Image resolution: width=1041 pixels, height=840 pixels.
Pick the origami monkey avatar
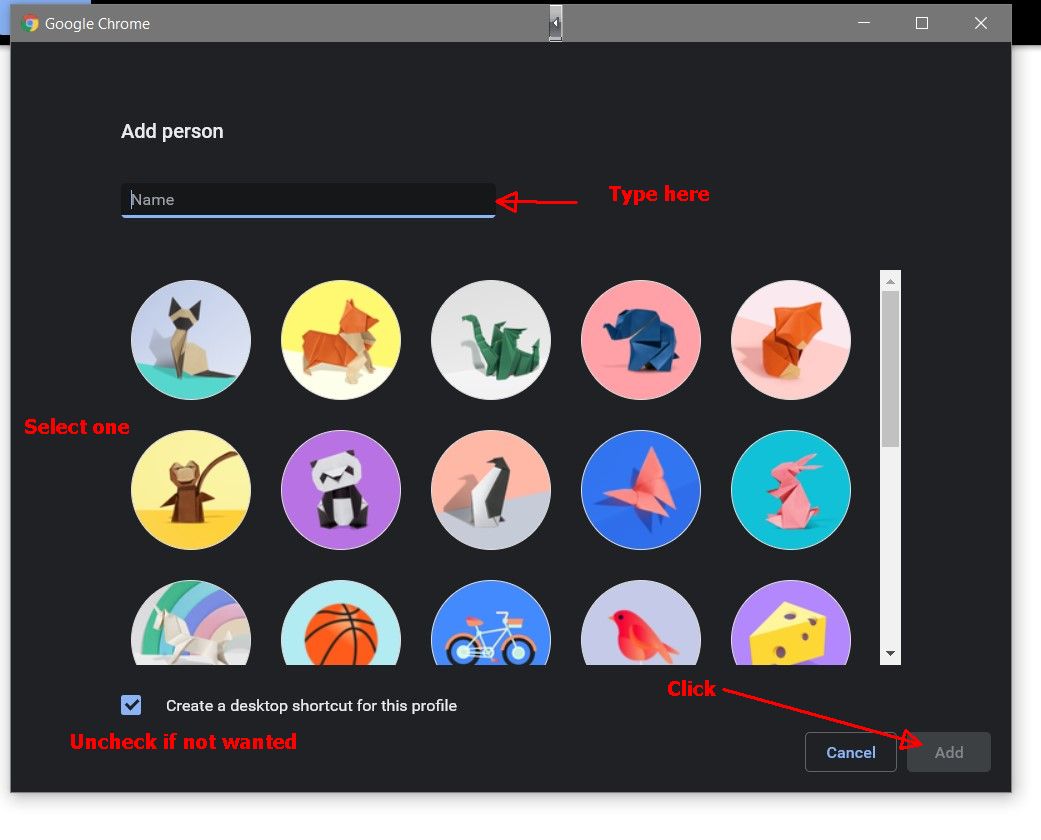tap(191, 490)
